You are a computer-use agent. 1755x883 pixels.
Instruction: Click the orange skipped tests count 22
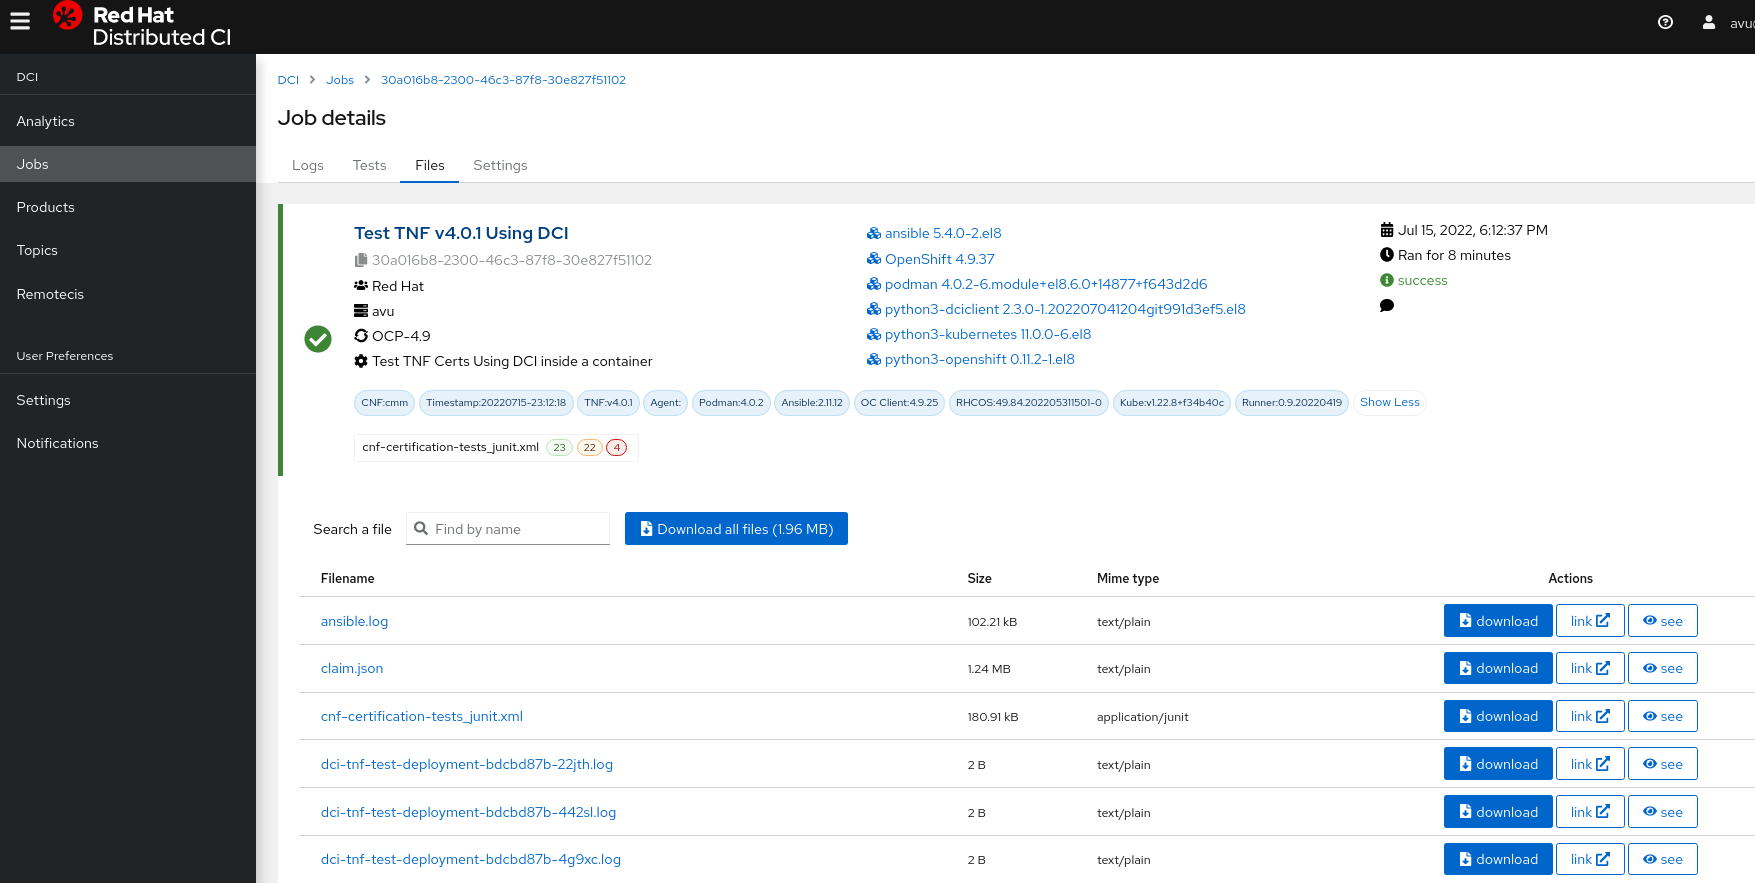pos(589,447)
